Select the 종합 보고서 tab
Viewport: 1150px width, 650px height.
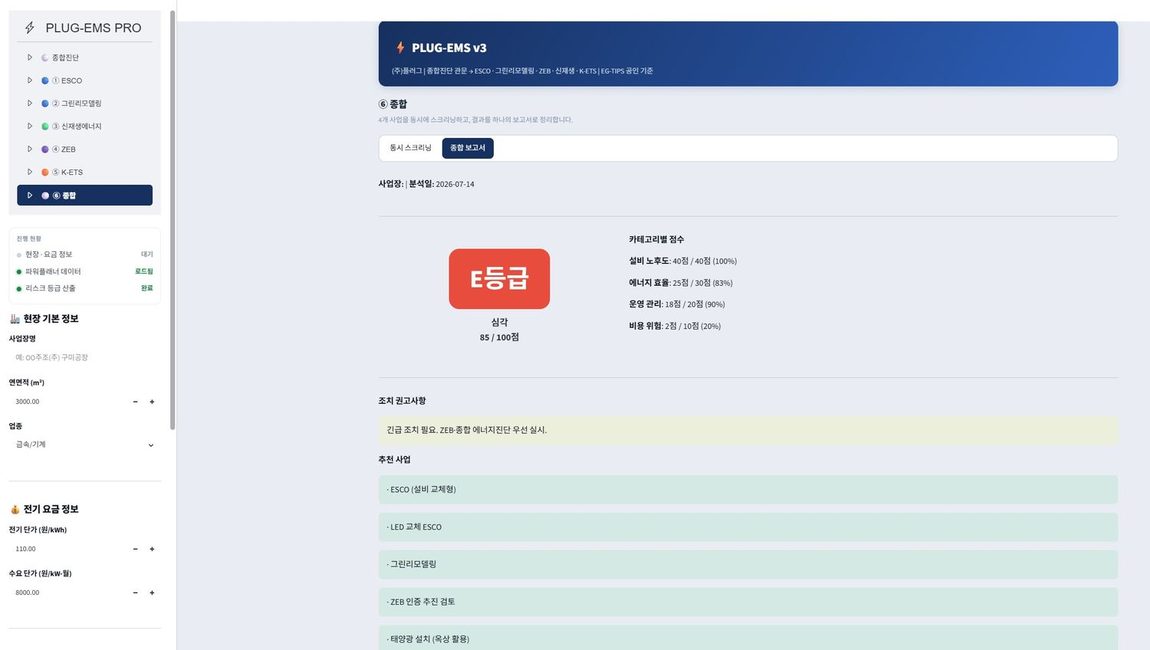467,148
